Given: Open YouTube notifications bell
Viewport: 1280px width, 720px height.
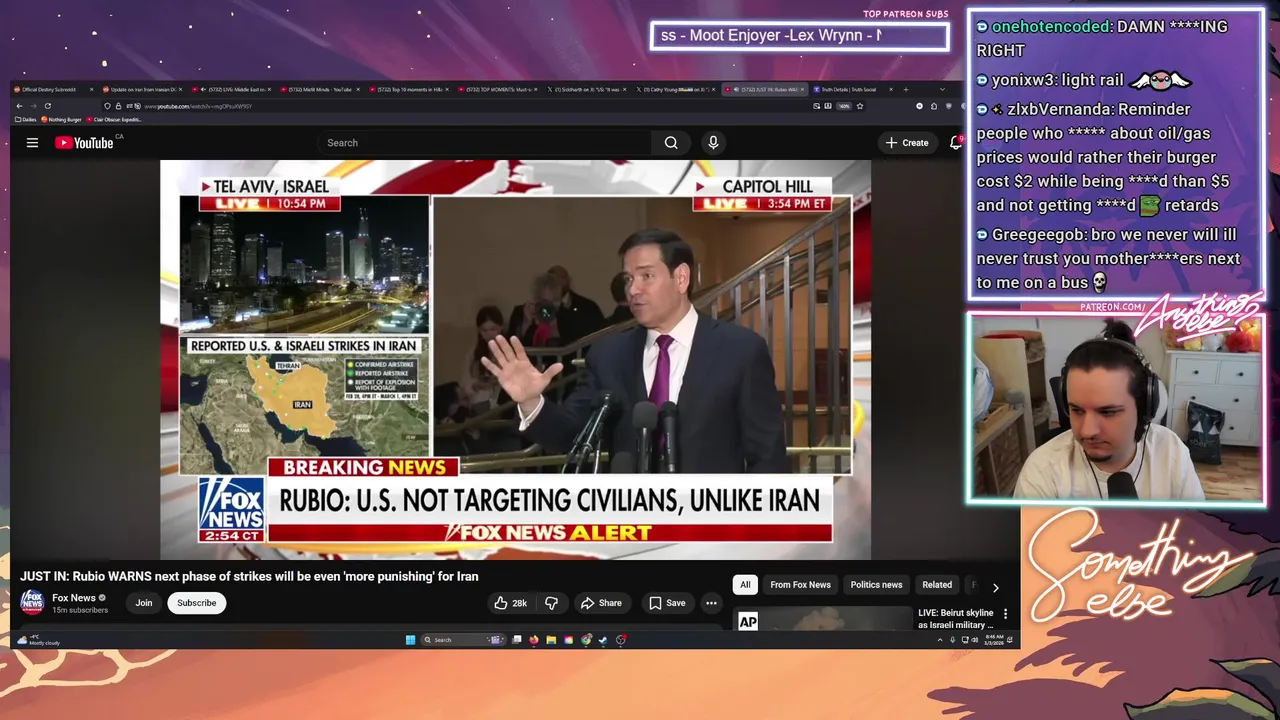Looking at the screenshot, I should tap(956, 143).
